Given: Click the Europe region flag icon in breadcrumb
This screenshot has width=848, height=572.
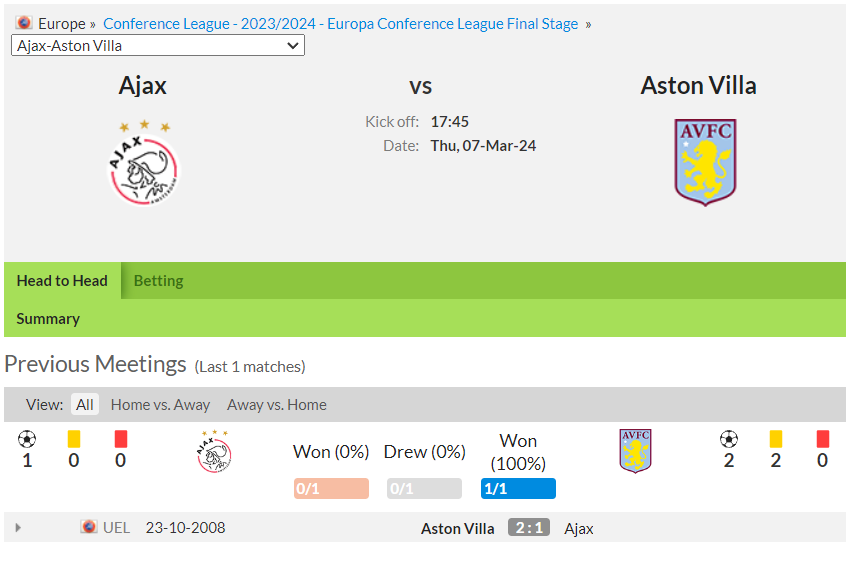Looking at the screenshot, I should (x=24, y=23).
